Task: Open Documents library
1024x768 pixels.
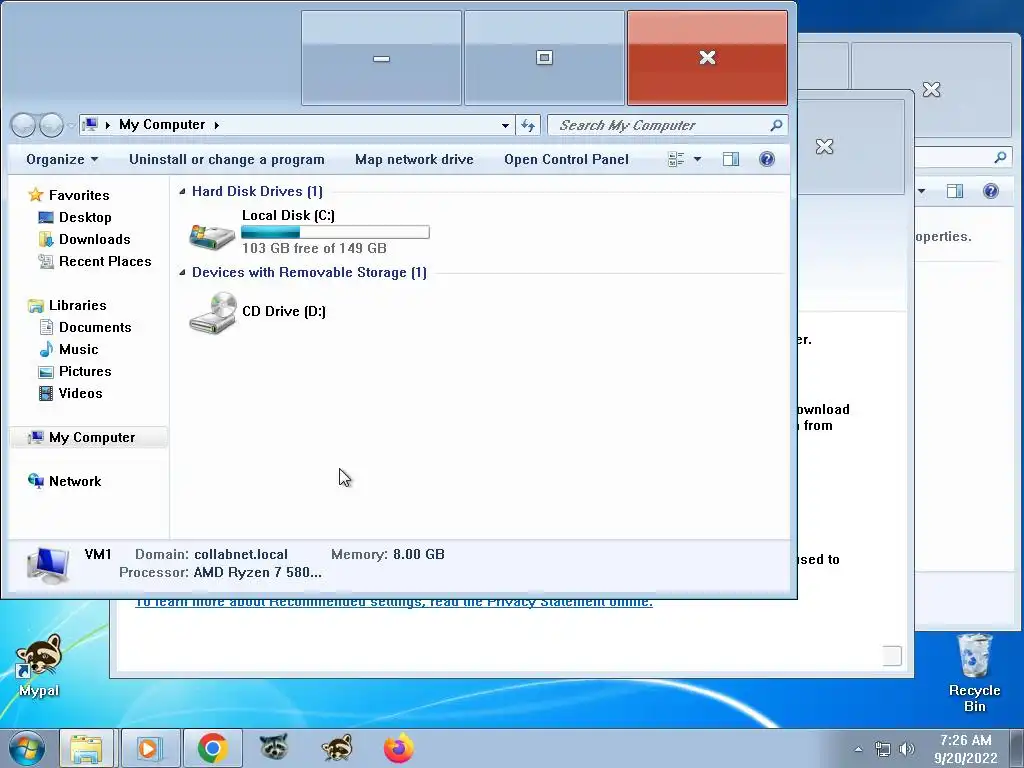Action: 95,327
